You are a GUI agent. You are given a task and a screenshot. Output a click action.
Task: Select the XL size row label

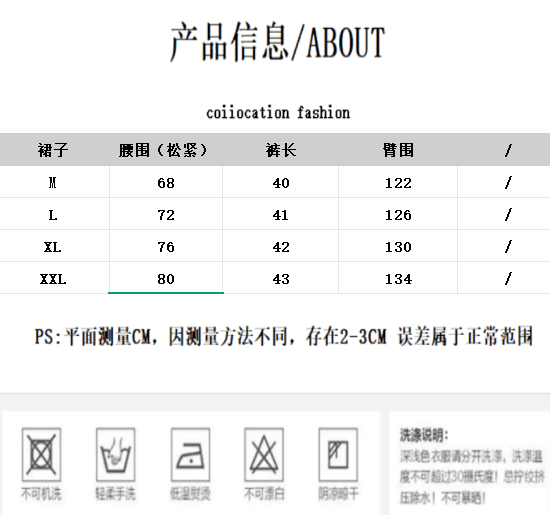click(x=53, y=247)
